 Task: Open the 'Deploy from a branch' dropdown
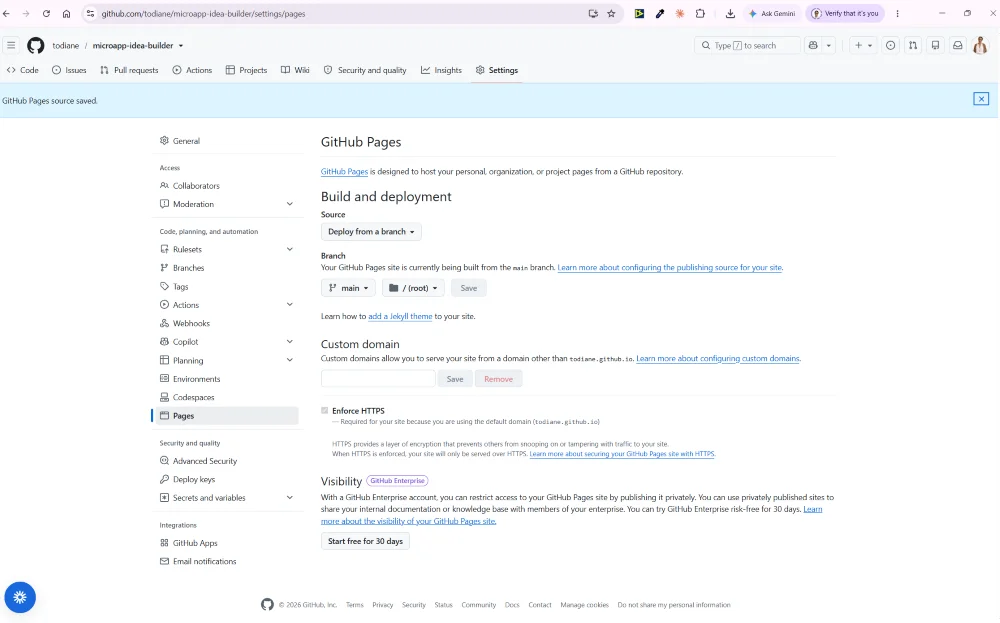(x=371, y=231)
